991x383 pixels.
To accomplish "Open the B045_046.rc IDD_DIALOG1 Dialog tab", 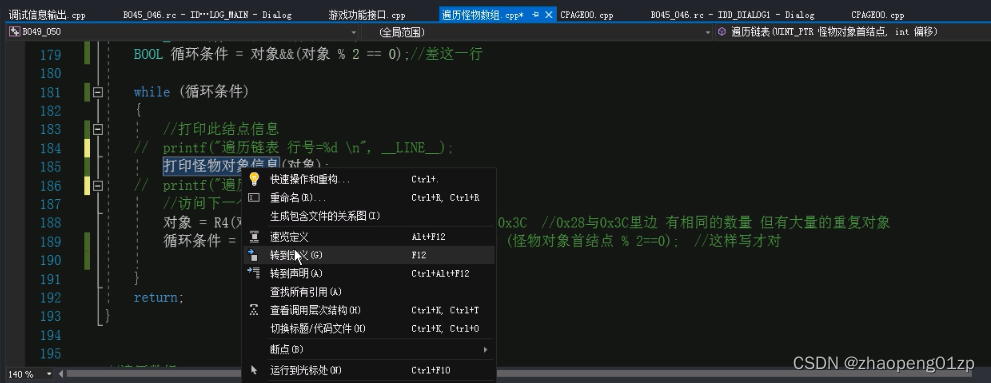I will click(733, 15).
